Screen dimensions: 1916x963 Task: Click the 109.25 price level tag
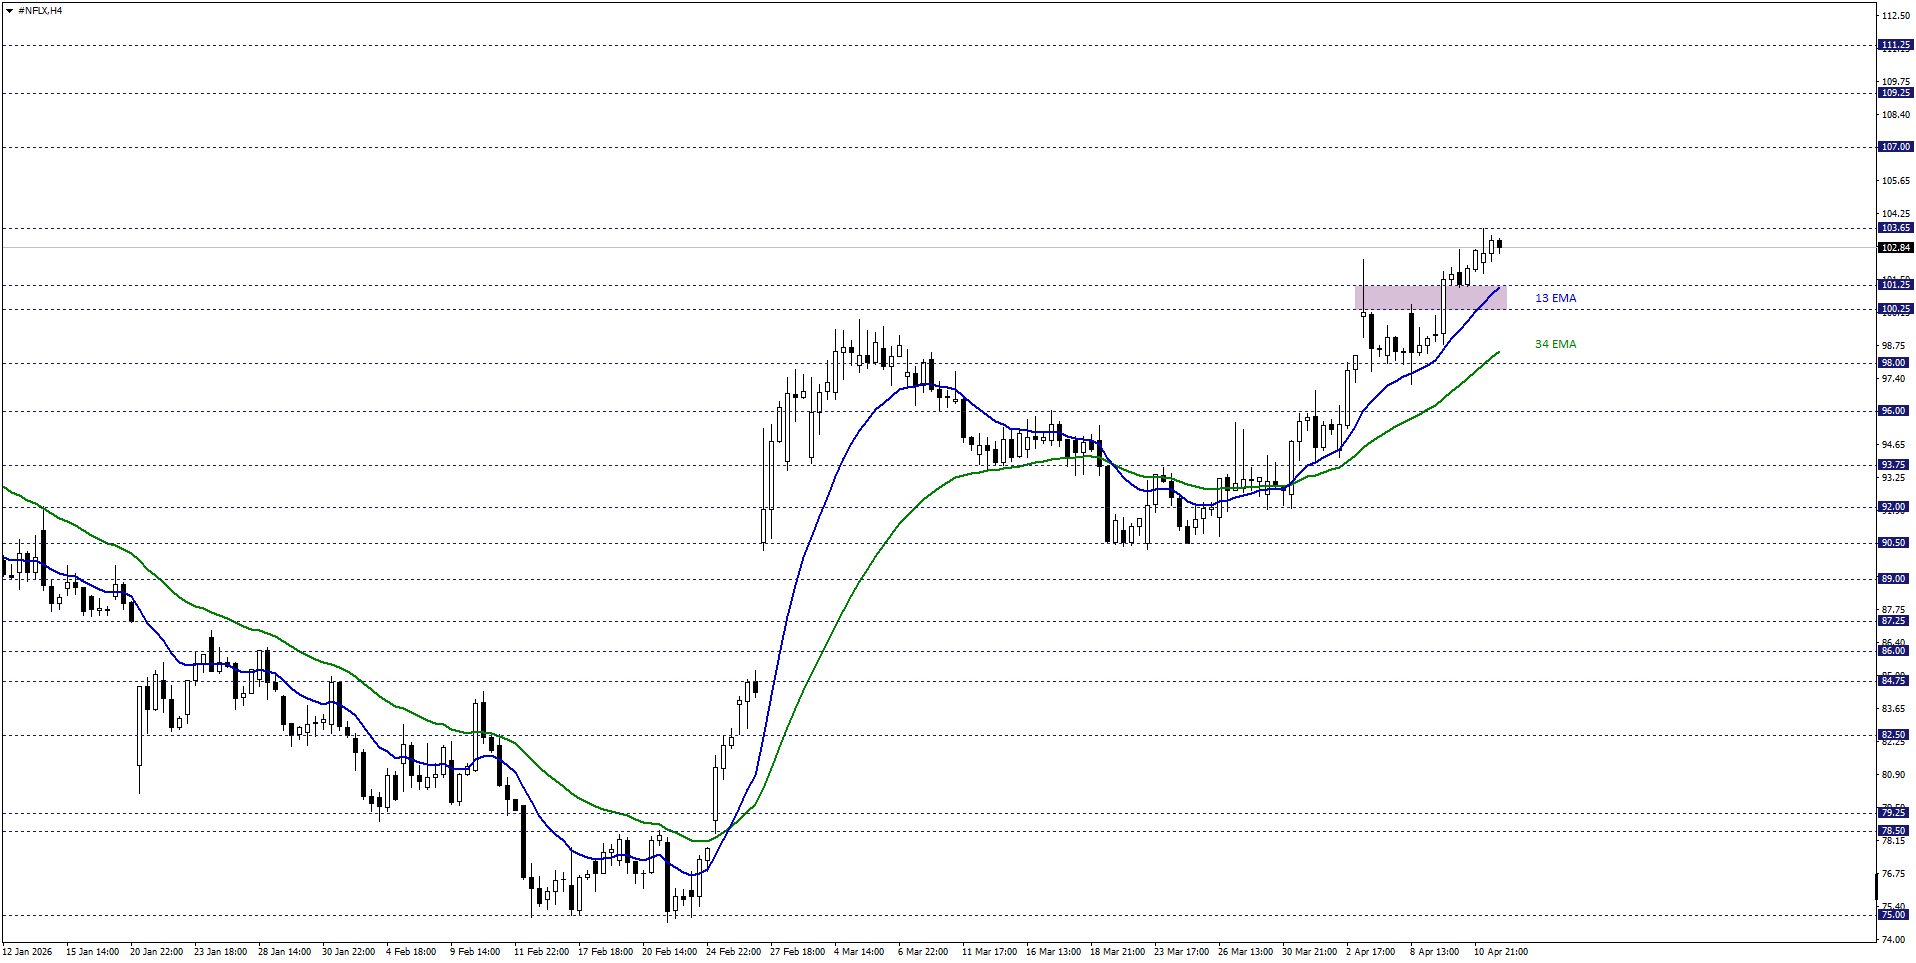1895,93
